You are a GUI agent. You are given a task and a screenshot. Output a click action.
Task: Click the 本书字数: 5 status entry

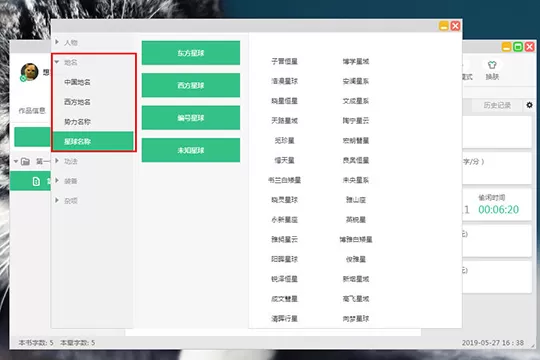(x=36, y=342)
